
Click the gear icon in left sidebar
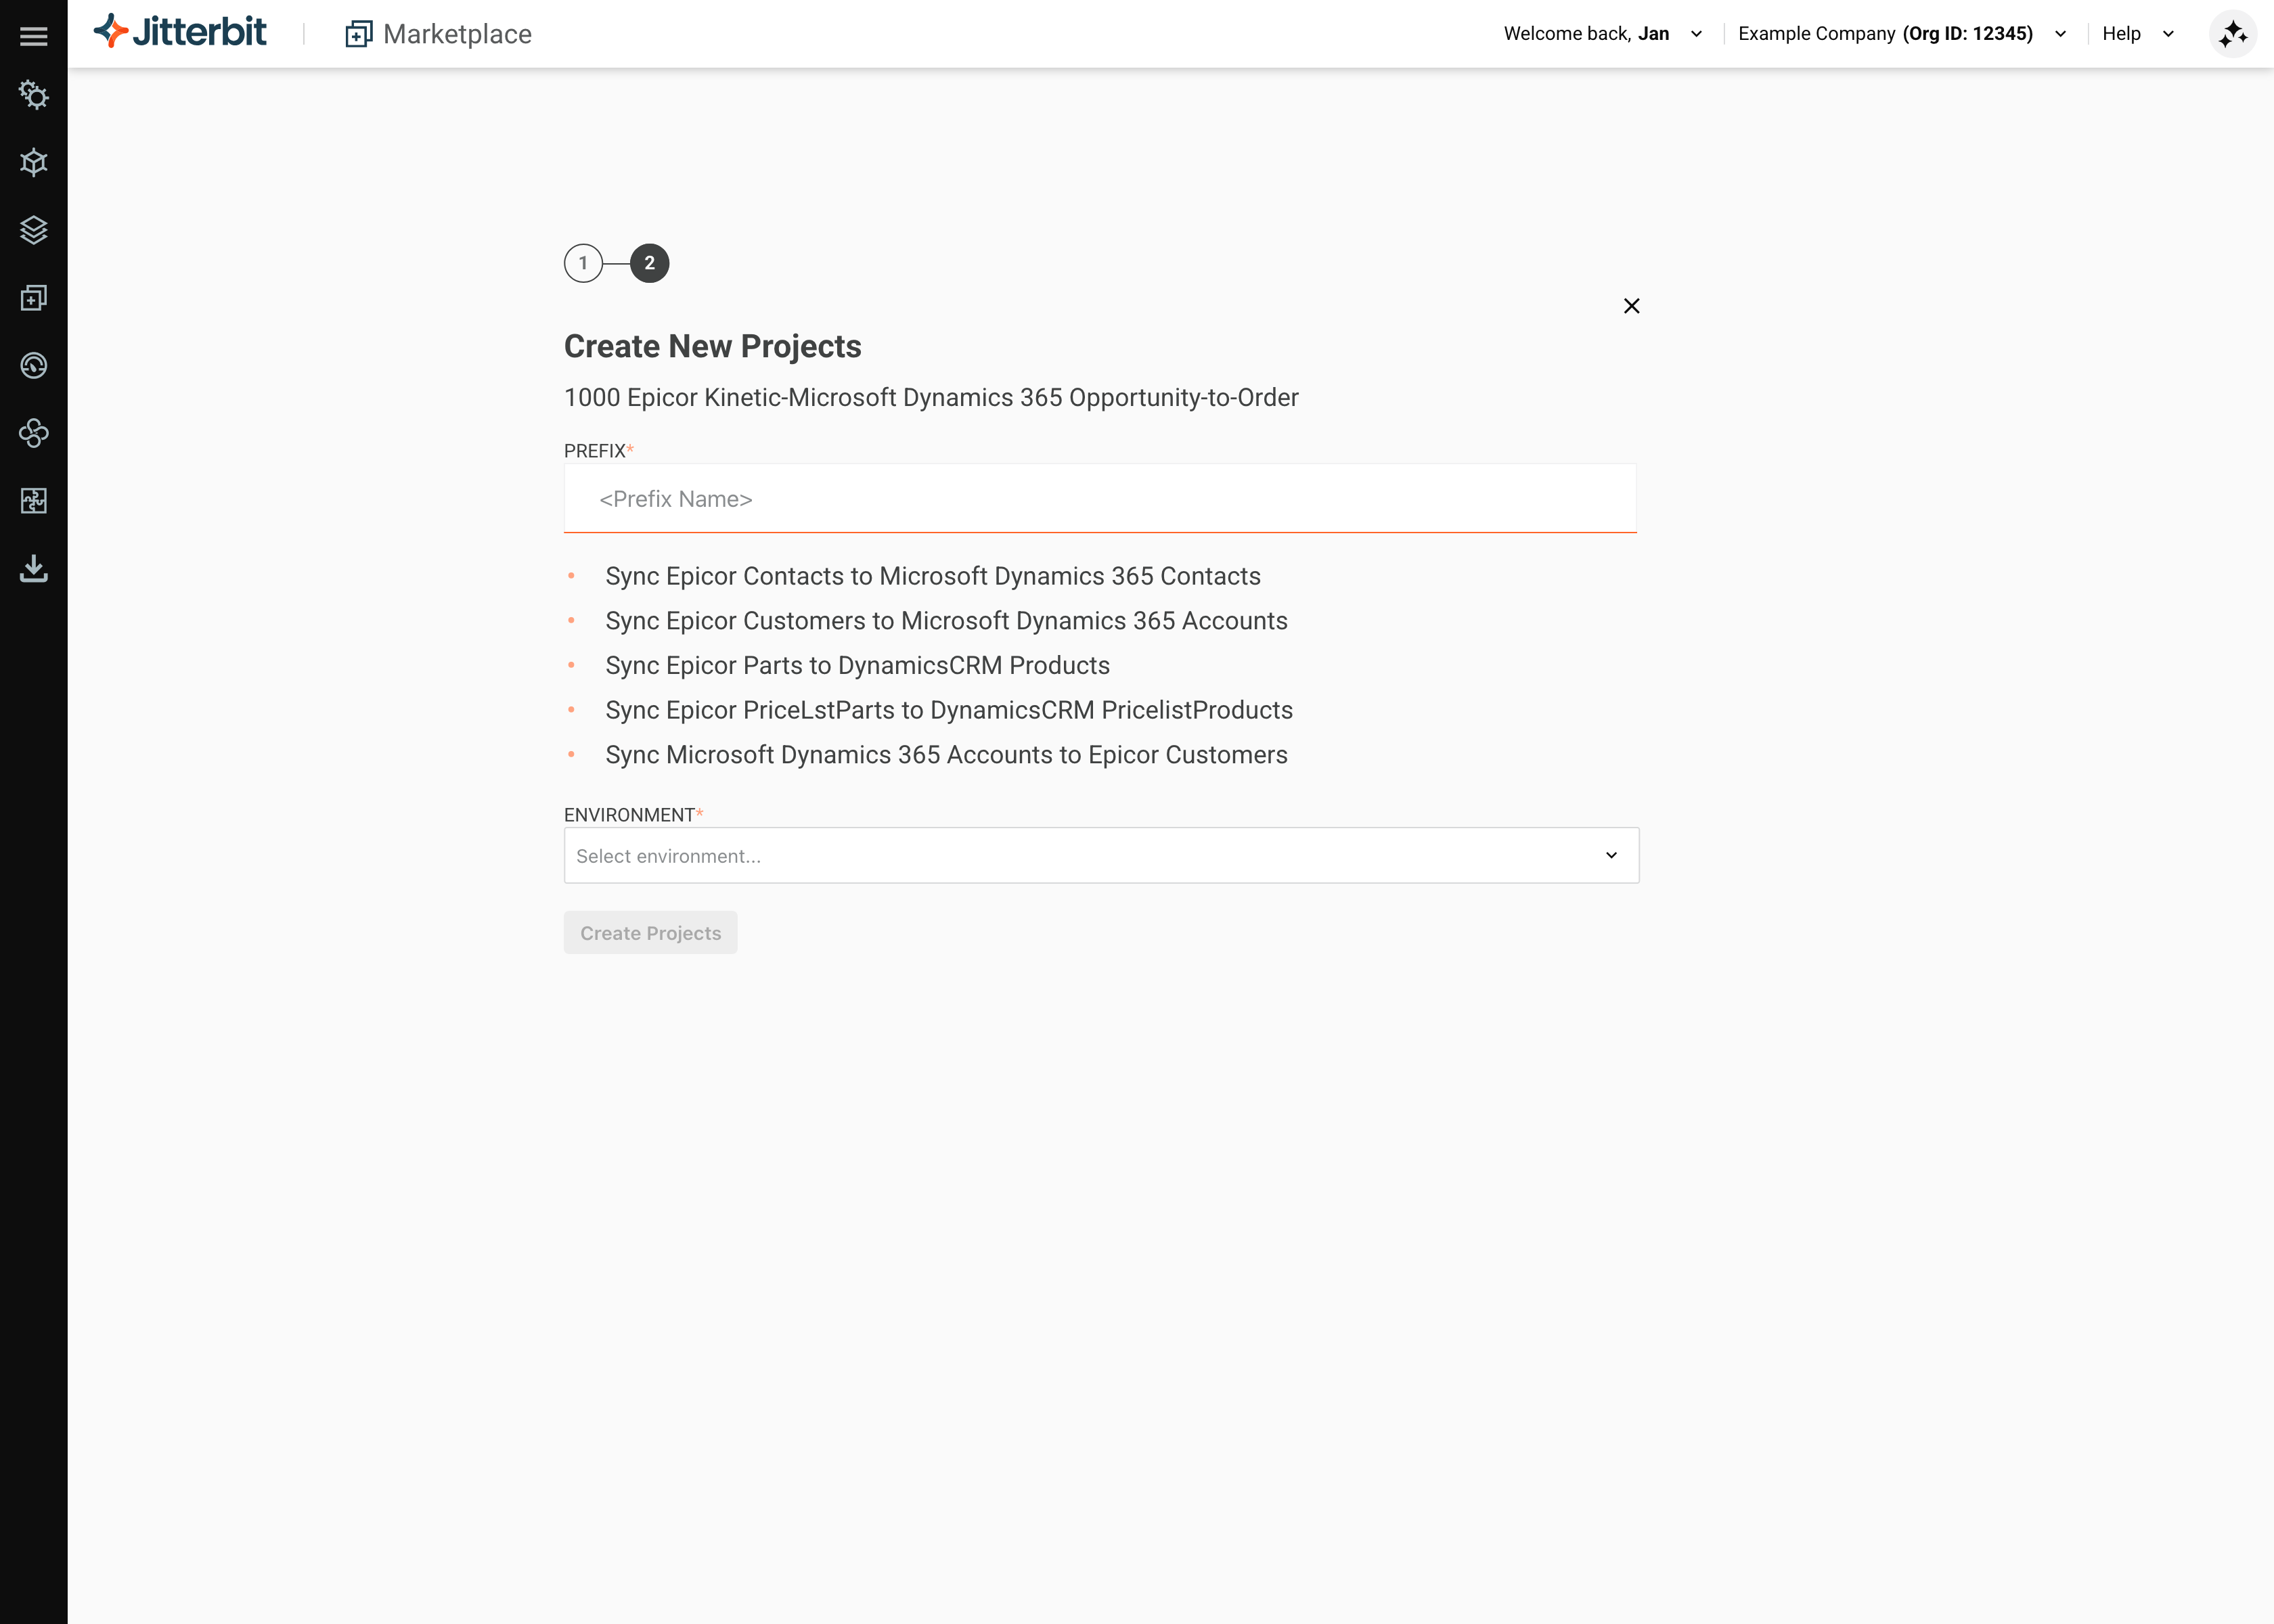pos(33,95)
